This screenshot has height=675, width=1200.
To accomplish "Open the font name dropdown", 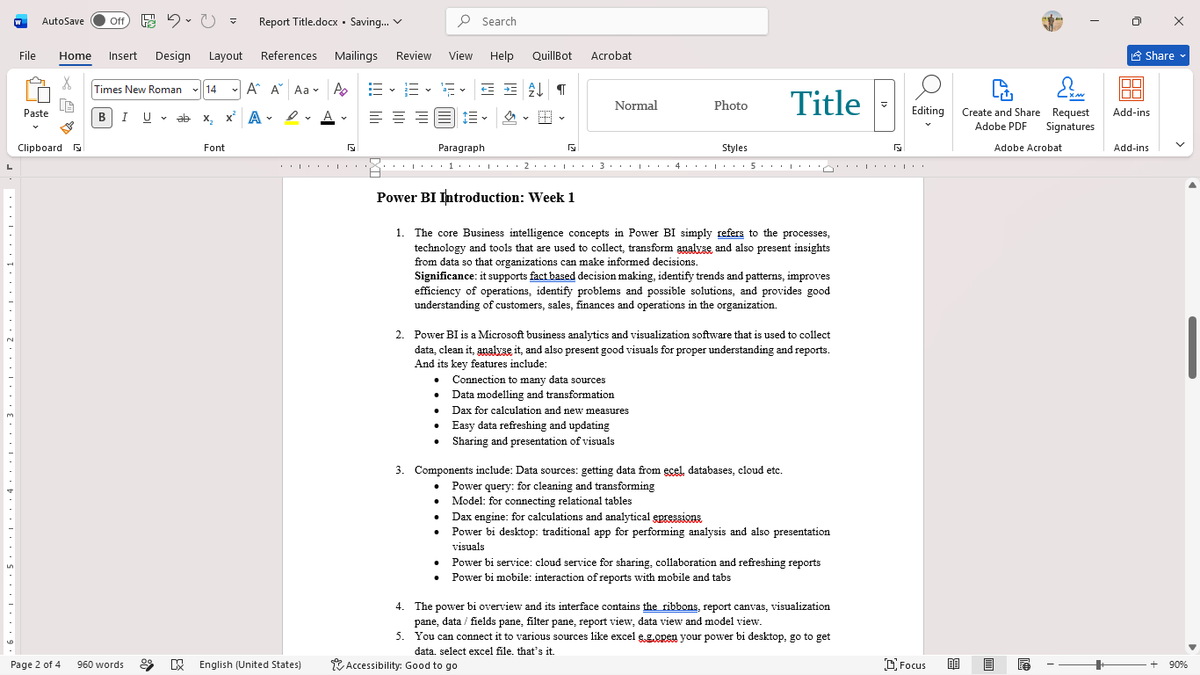I will tap(194, 90).
